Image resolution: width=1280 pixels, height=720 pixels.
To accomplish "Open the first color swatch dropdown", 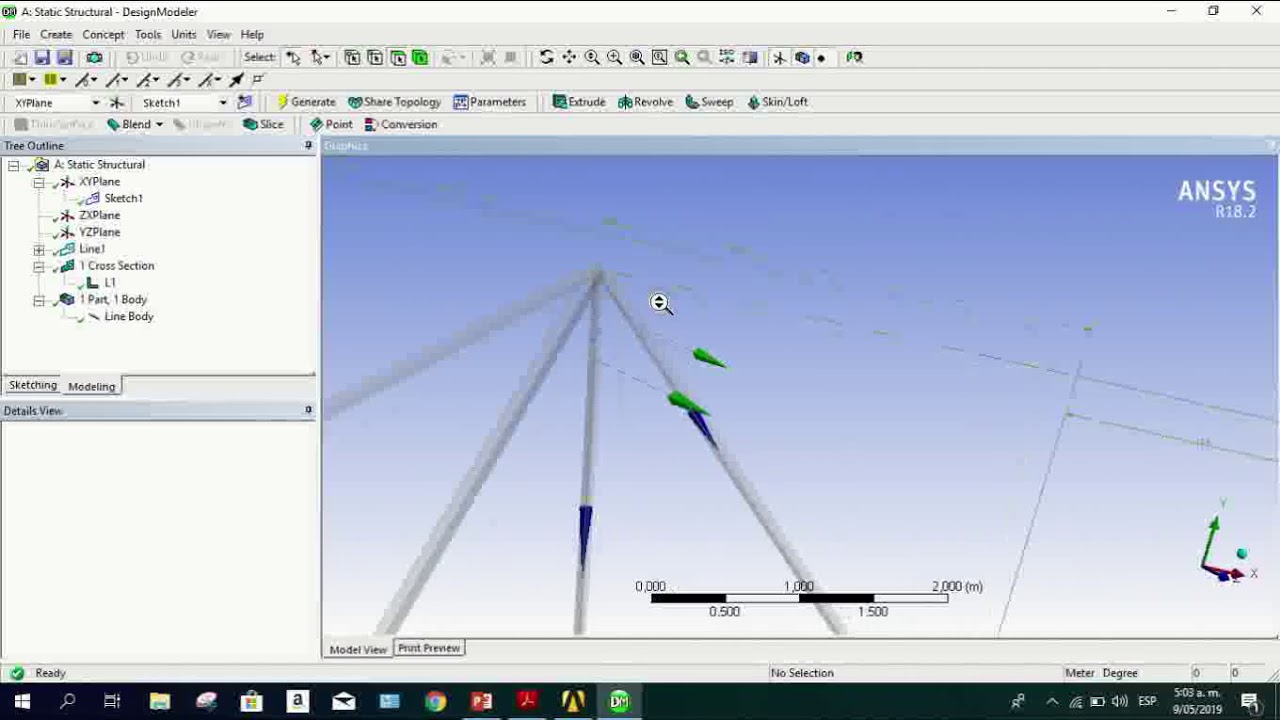I will pos(32,80).
